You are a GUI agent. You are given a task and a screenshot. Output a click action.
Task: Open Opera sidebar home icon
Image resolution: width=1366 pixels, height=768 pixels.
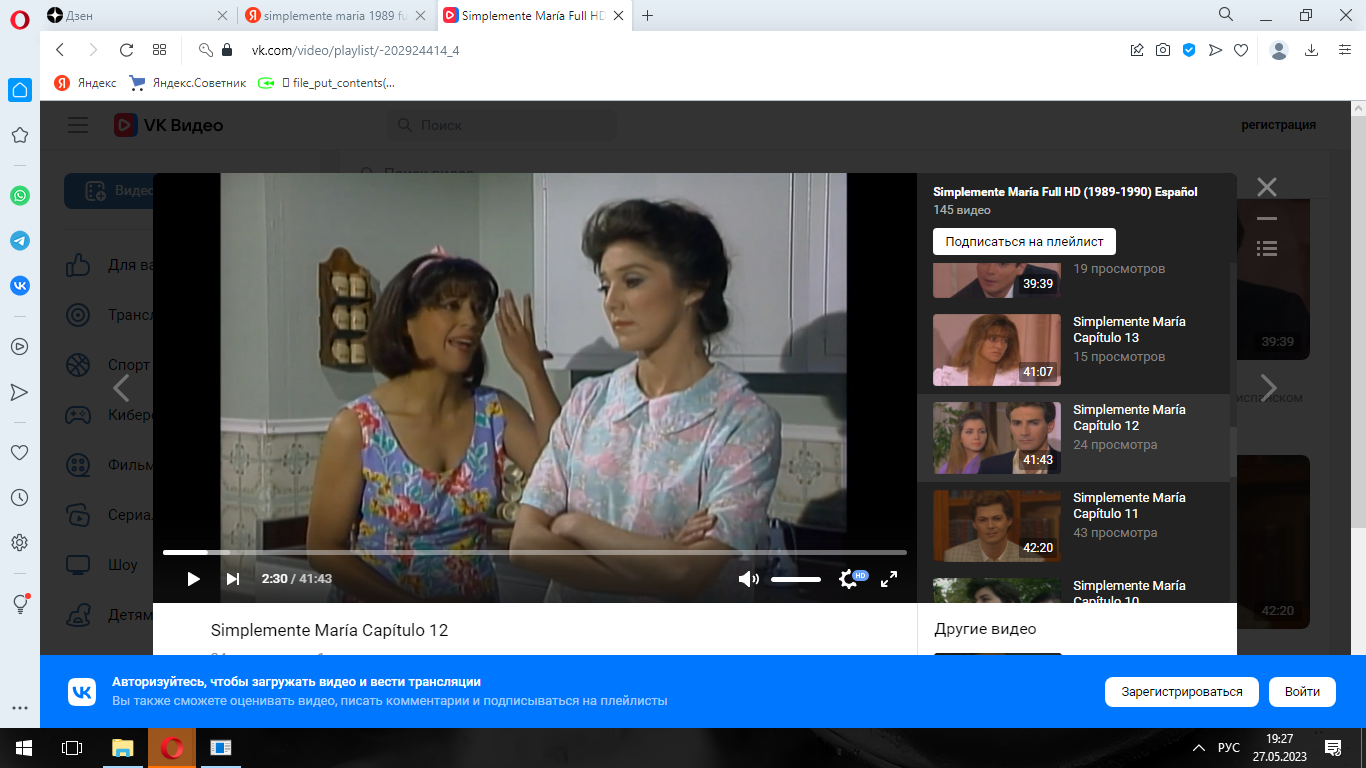(20, 90)
